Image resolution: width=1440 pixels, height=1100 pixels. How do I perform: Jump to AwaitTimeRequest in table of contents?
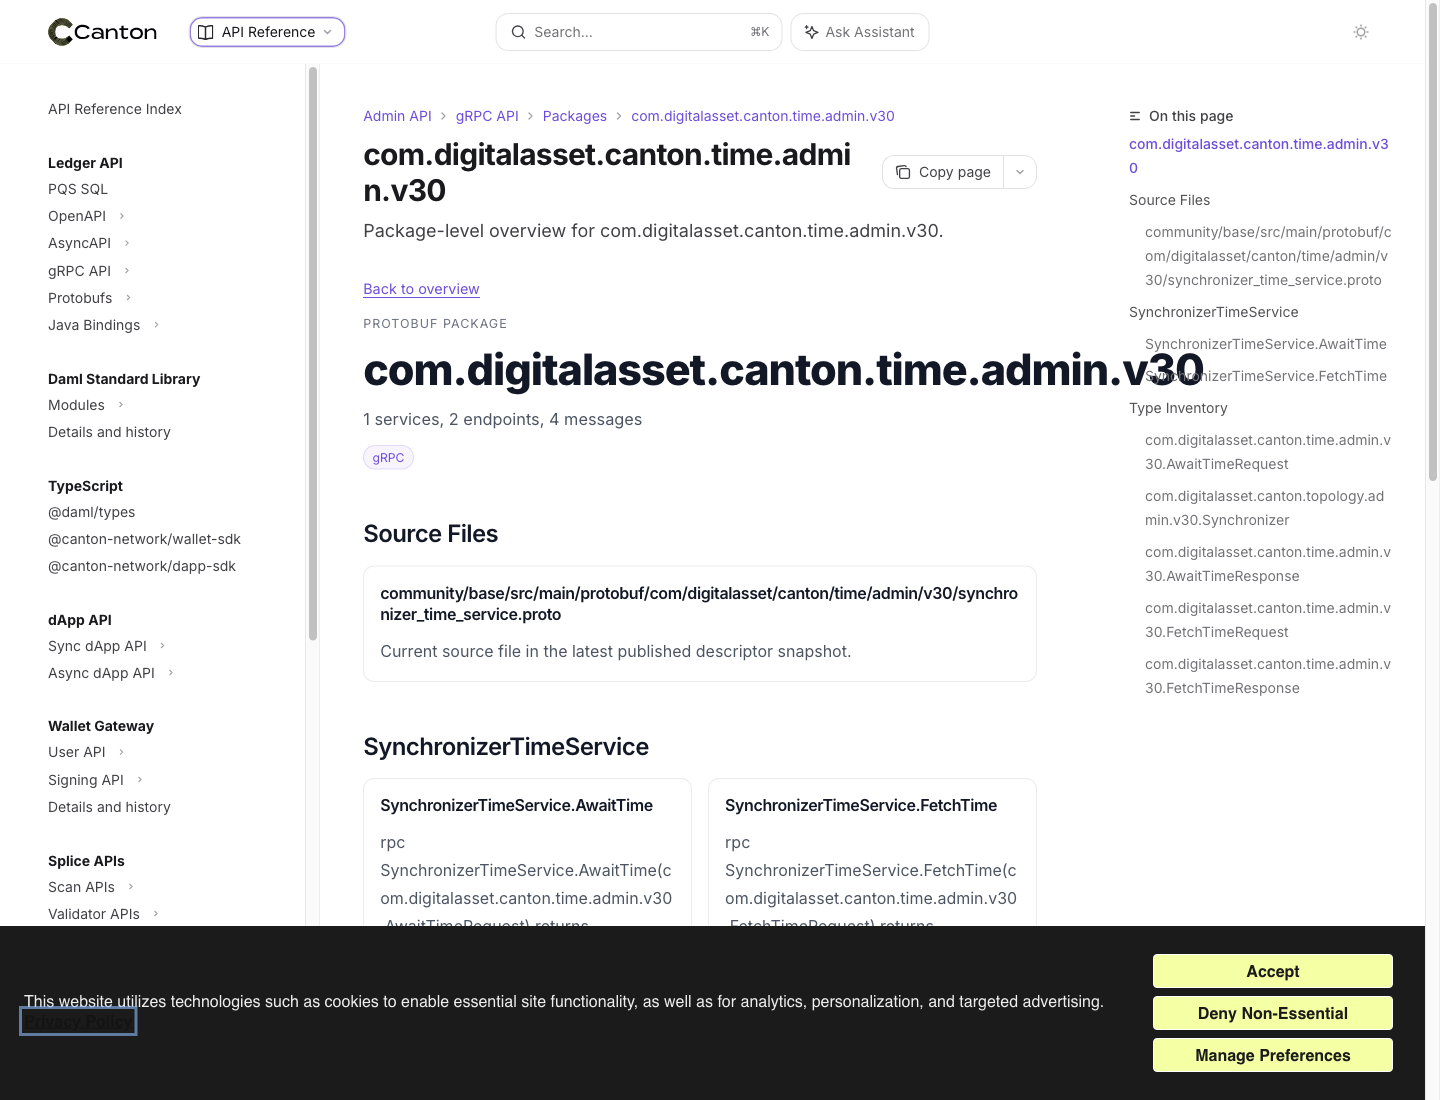pos(1268,452)
